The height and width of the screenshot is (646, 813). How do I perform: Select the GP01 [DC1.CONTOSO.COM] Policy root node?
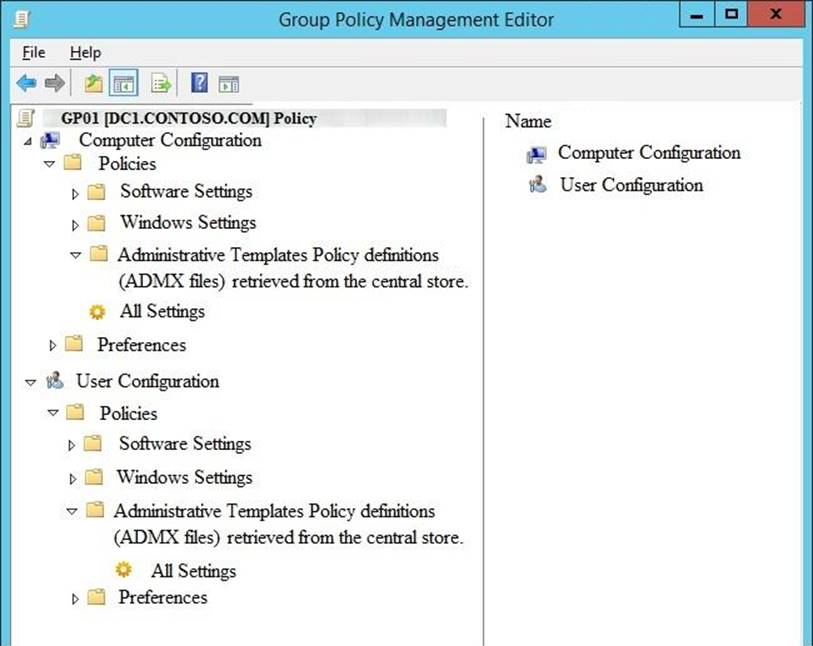(x=188, y=118)
